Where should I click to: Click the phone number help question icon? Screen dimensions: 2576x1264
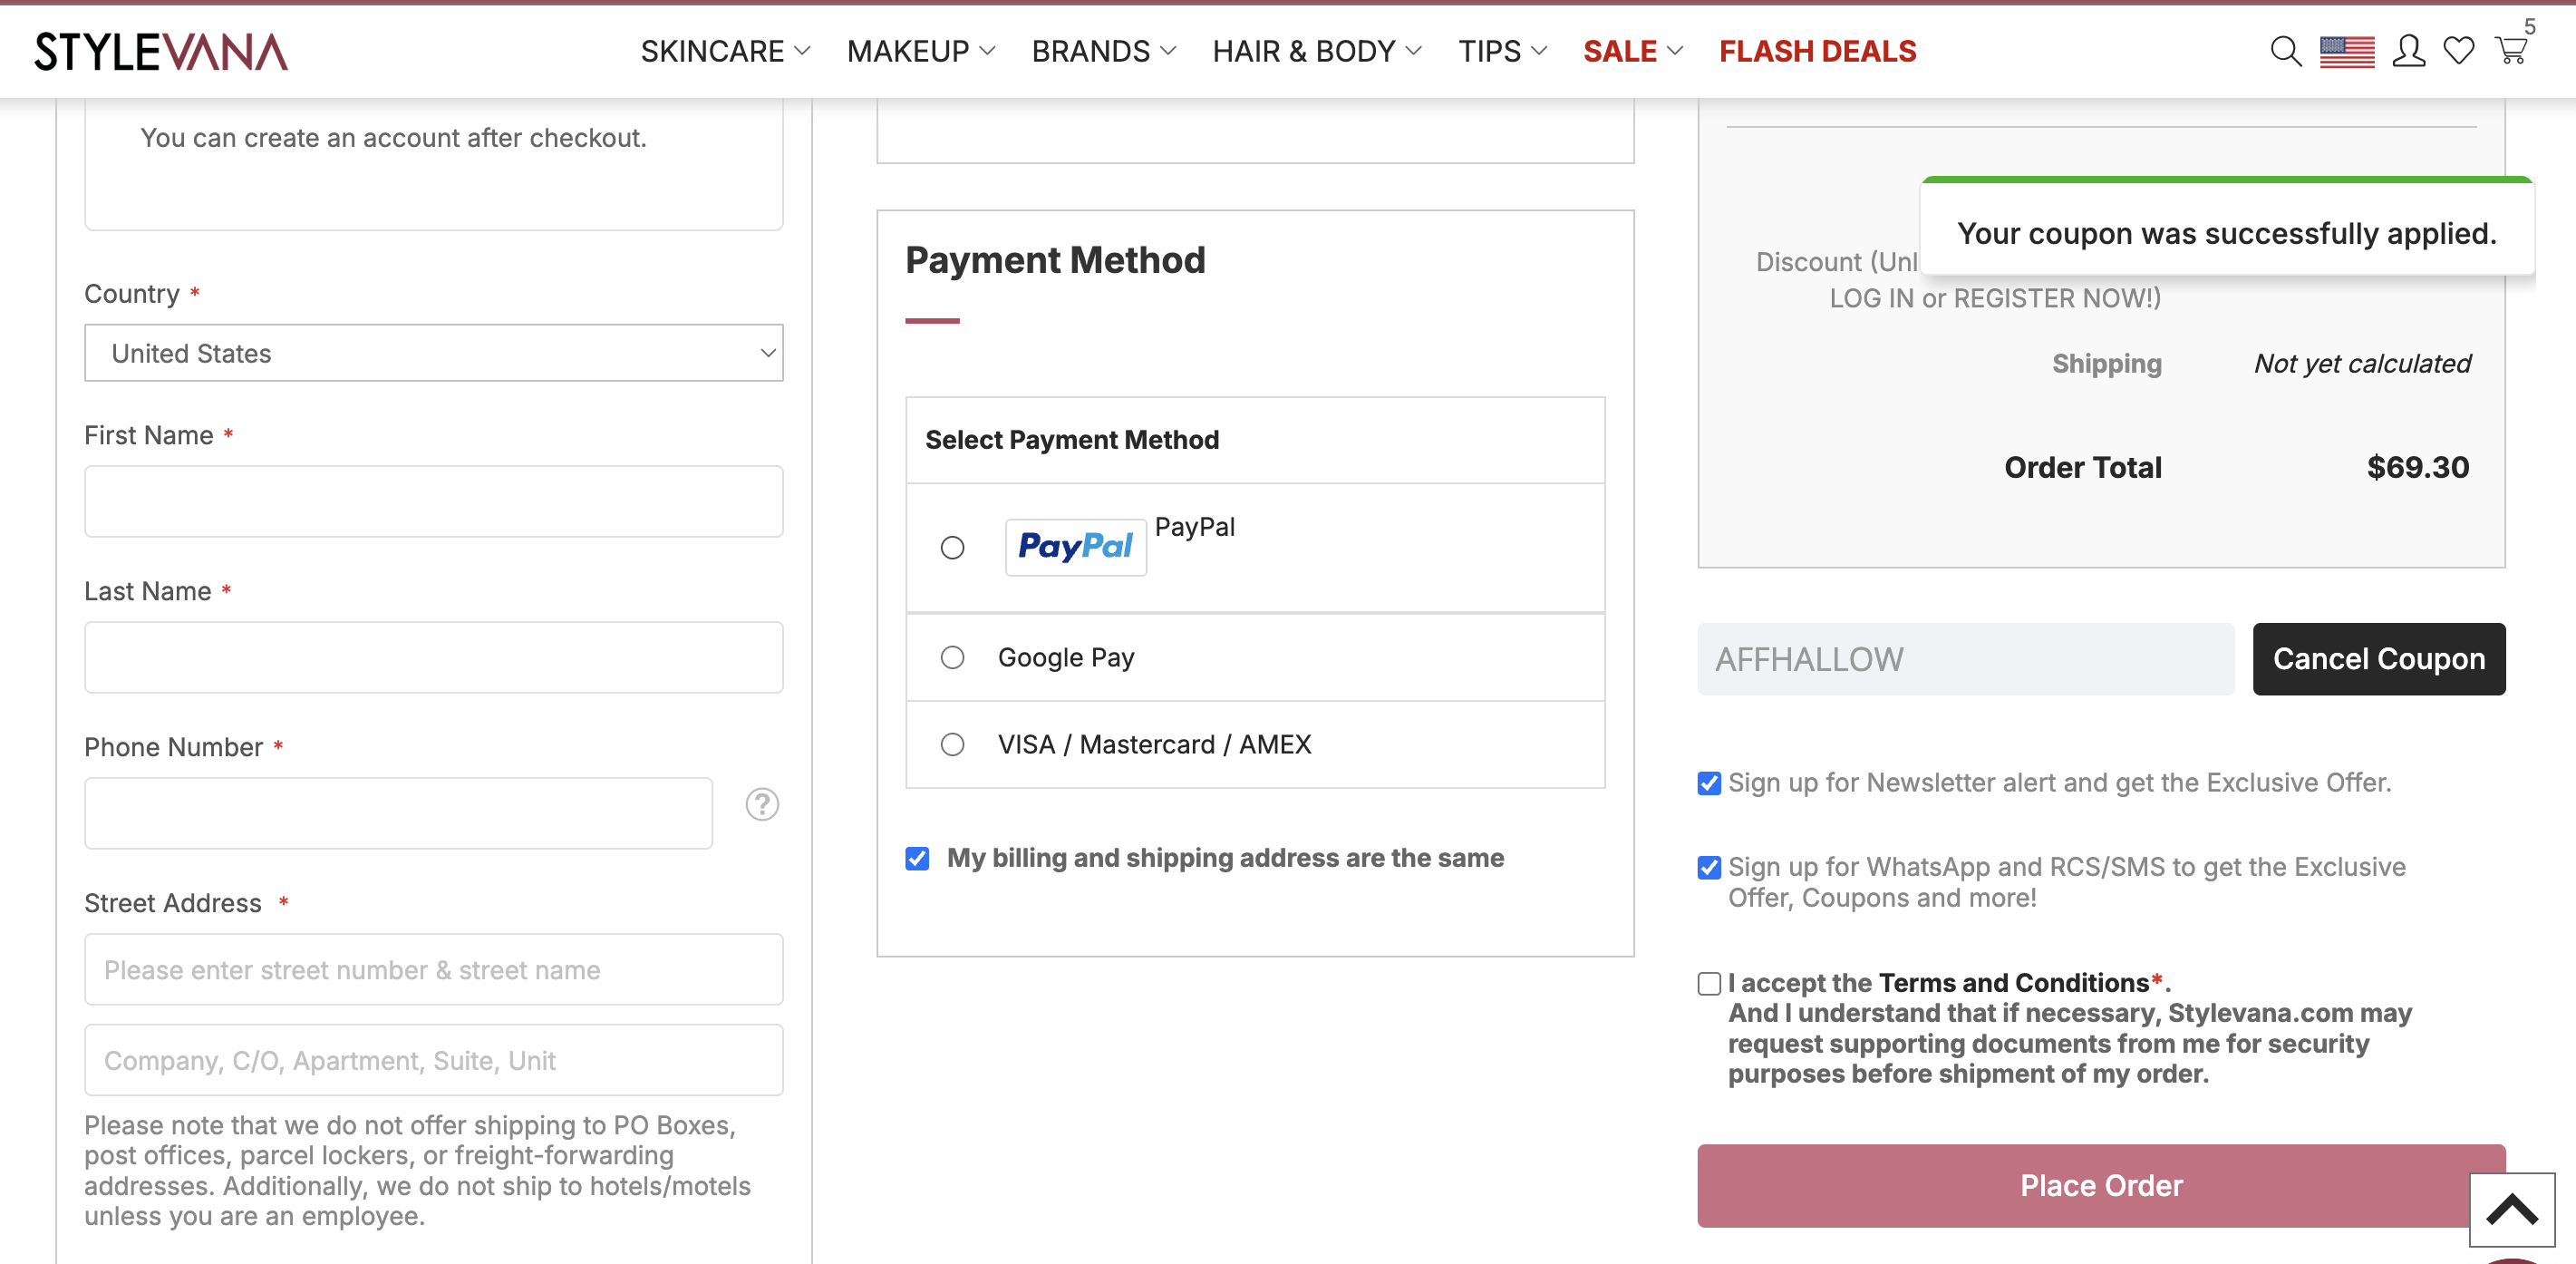762,804
